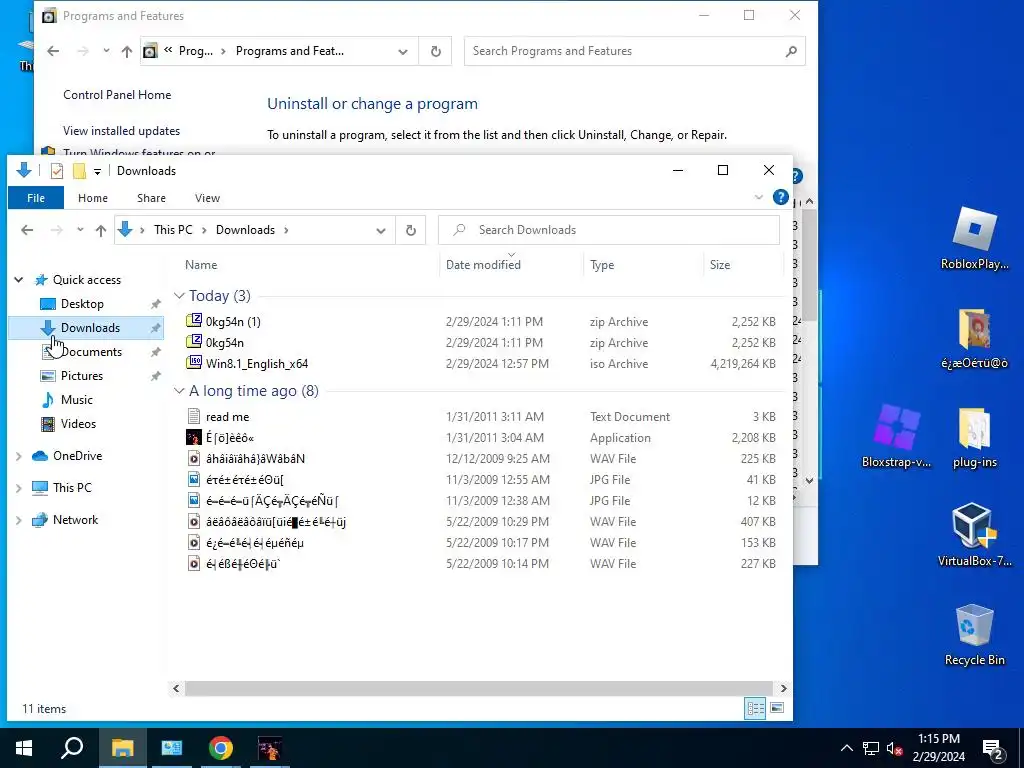Select Videos in navigation pane
The height and width of the screenshot is (768, 1024).
pos(78,424)
